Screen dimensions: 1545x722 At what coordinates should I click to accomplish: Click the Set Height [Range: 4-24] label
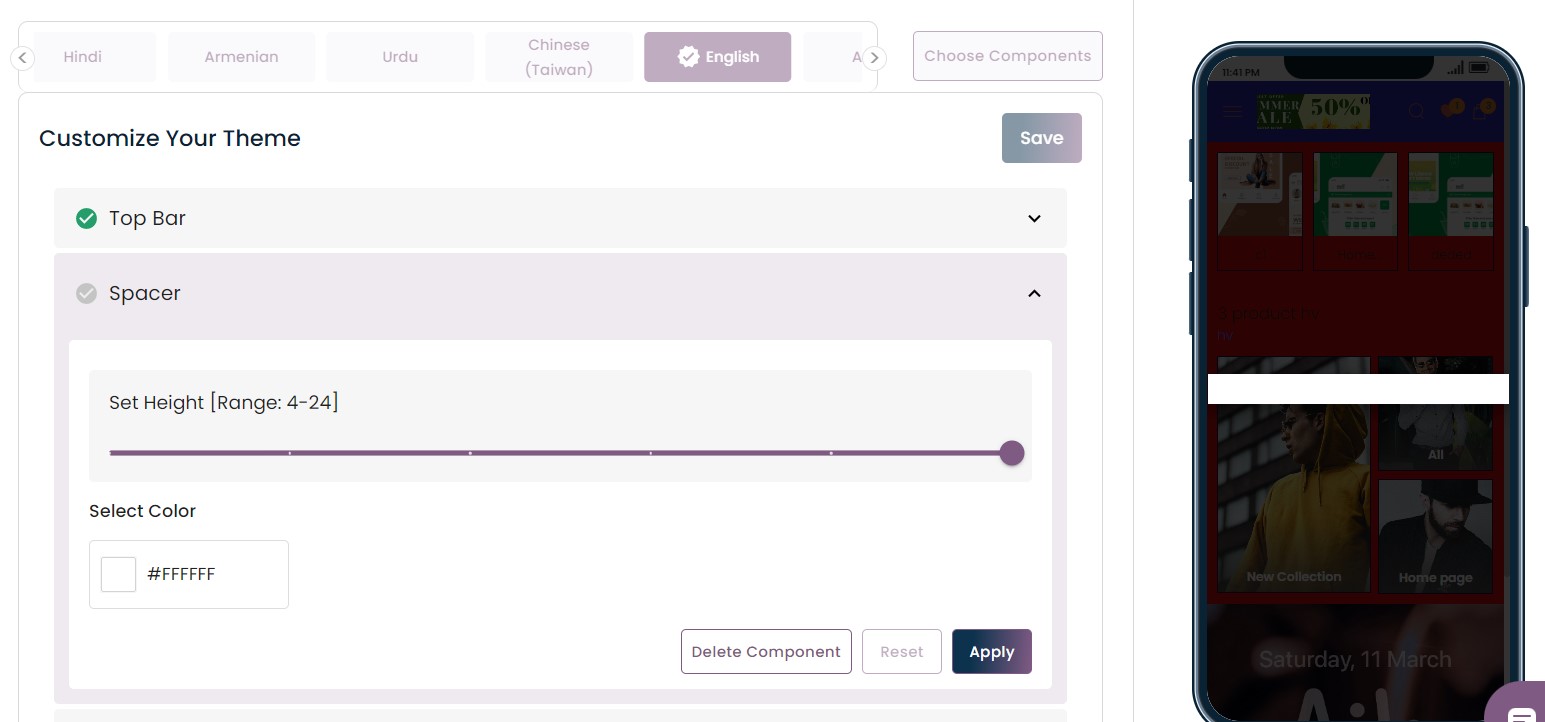point(224,402)
